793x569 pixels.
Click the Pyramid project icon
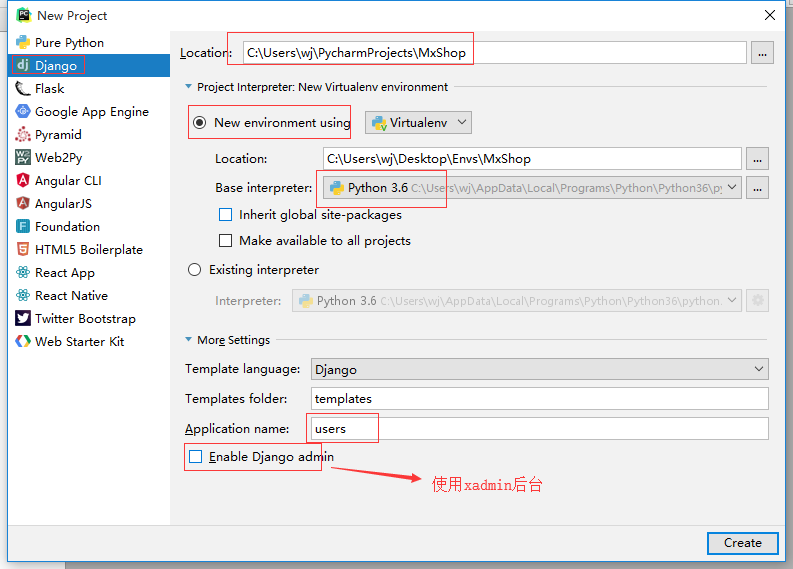tap(23, 135)
